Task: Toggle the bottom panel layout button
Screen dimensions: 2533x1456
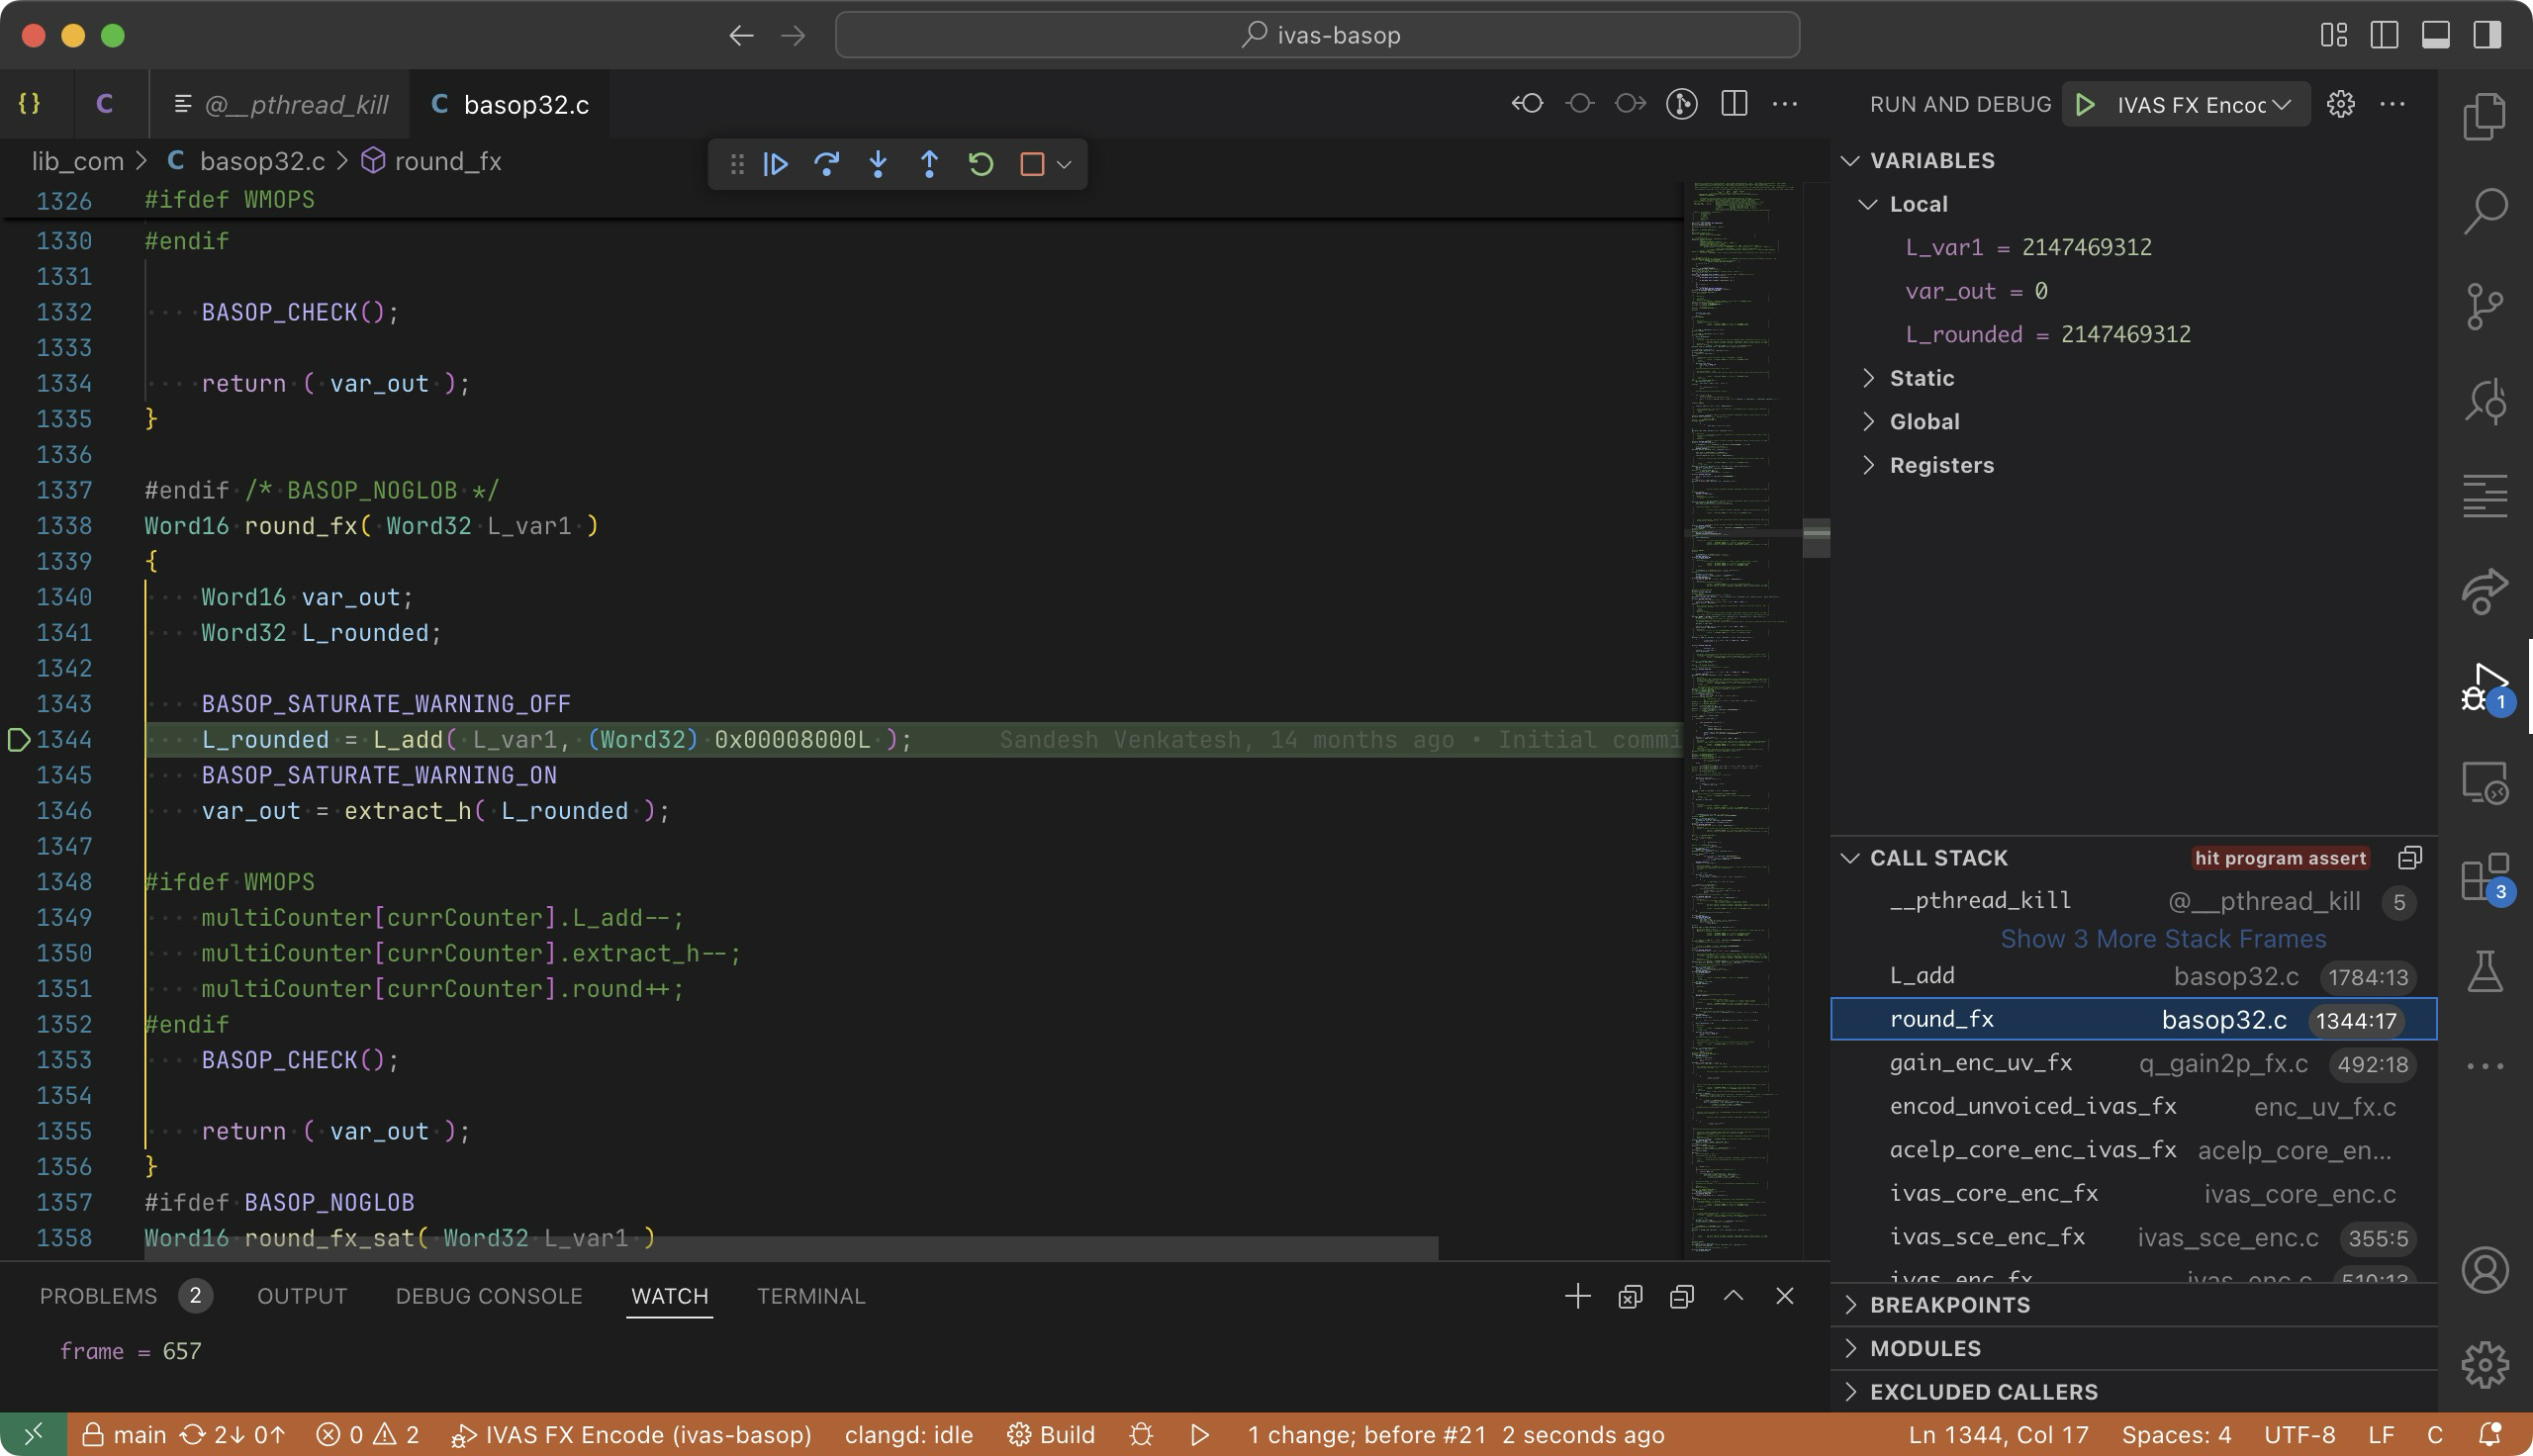Action: tap(2435, 35)
